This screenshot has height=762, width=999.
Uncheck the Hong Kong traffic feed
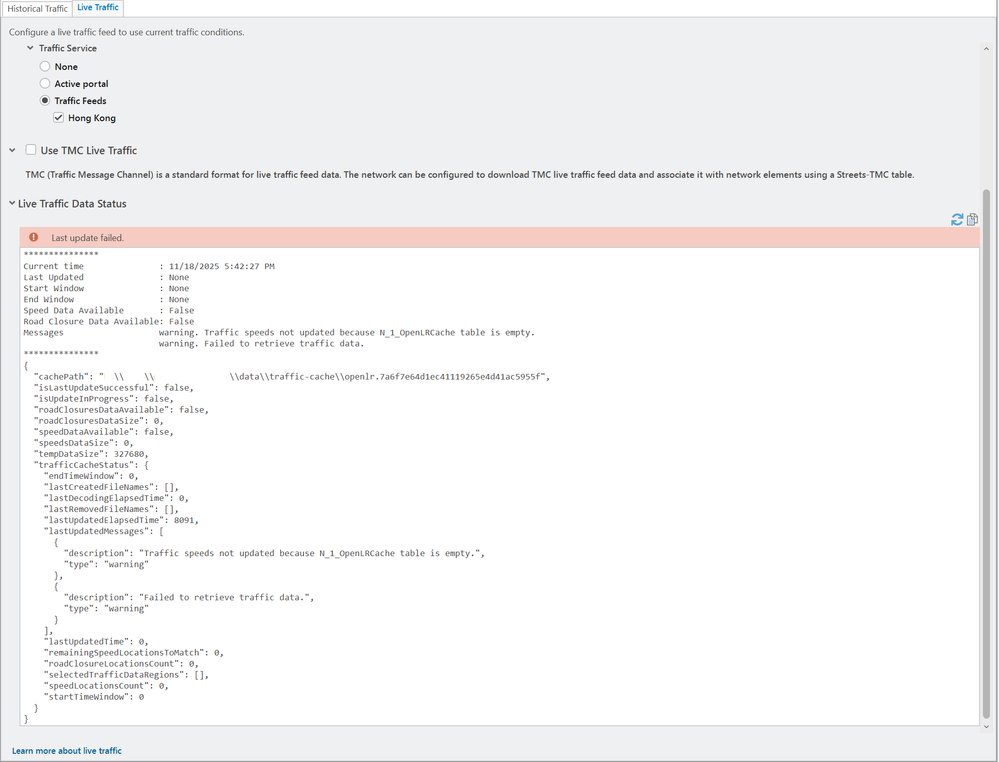point(59,117)
